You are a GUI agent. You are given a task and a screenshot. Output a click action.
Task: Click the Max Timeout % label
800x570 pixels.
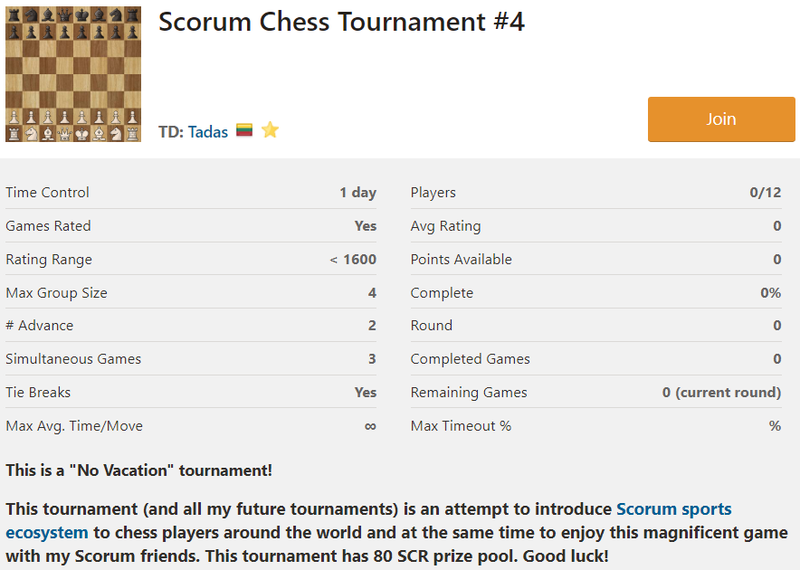tap(461, 426)
